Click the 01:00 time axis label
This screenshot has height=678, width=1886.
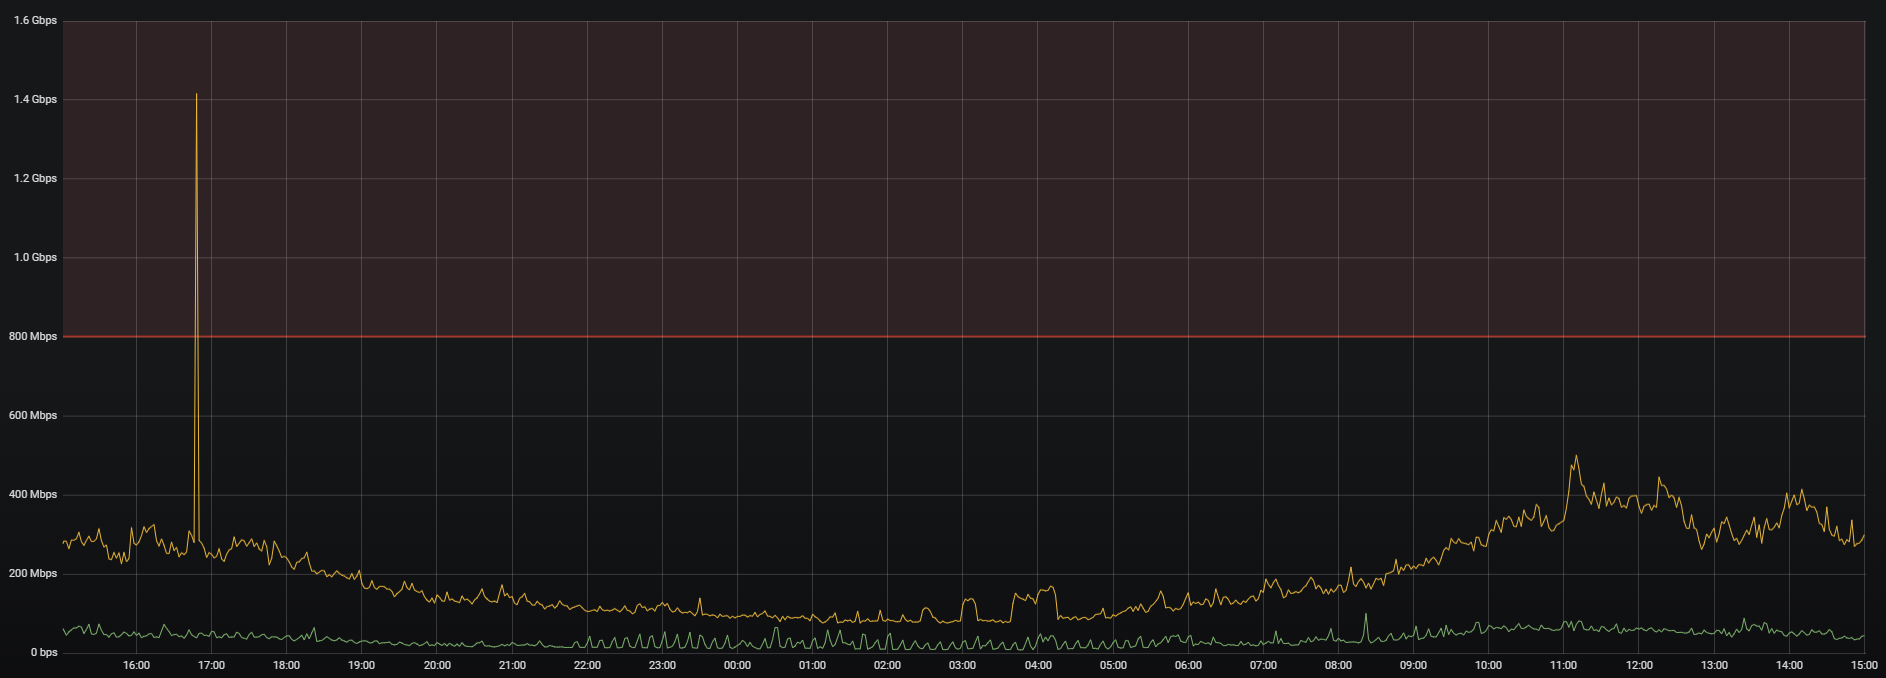pyautogui.click(x=812, y=666)
